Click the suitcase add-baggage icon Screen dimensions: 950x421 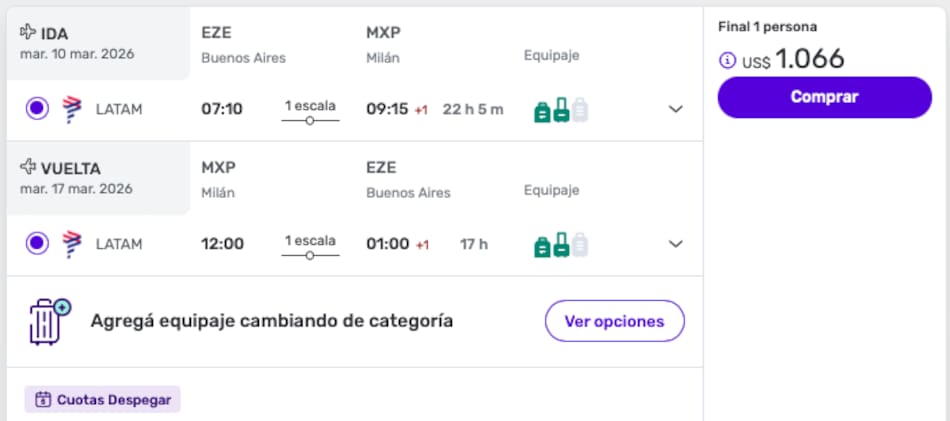pos(49,321)
